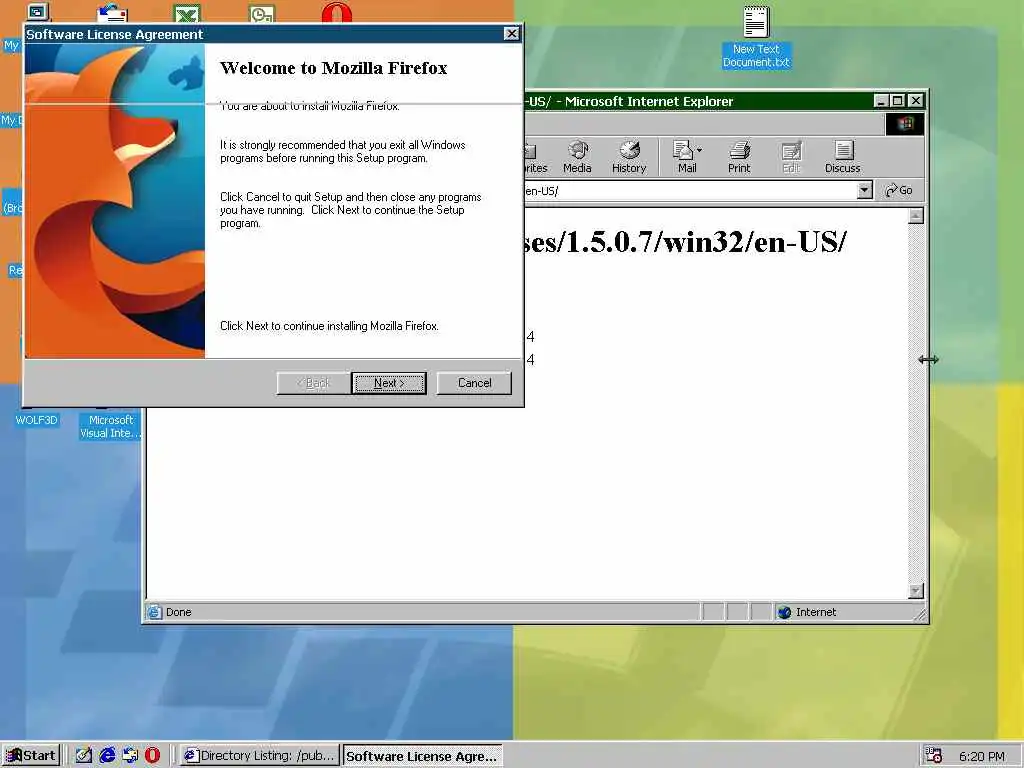Click the IE vertical scrollbar up arrow
This screenshot has width=1024, height=768.
point(916,216)
